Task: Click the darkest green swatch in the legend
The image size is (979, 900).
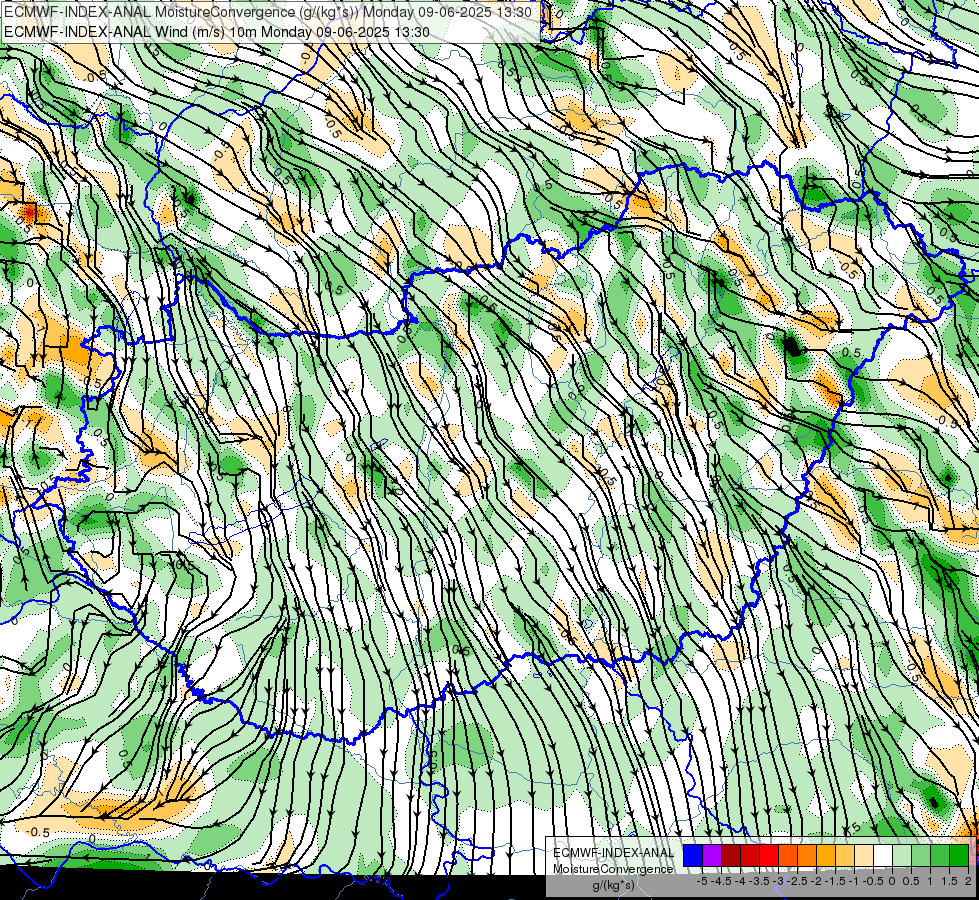Action: pos(959,856)
